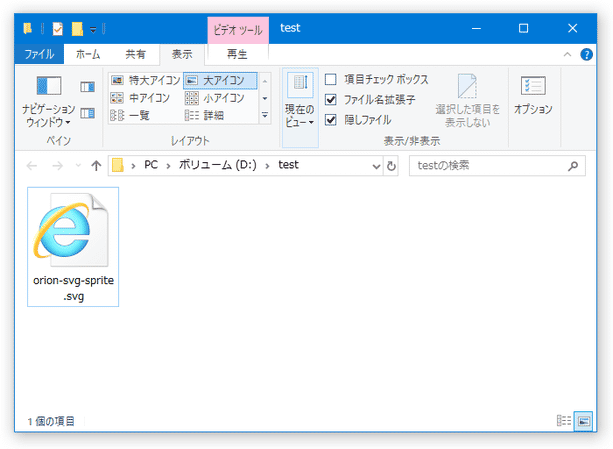Select the 表示 ribbon tab
The height and width of the screenshot is (449, 613).
click(x=182, y=54)
